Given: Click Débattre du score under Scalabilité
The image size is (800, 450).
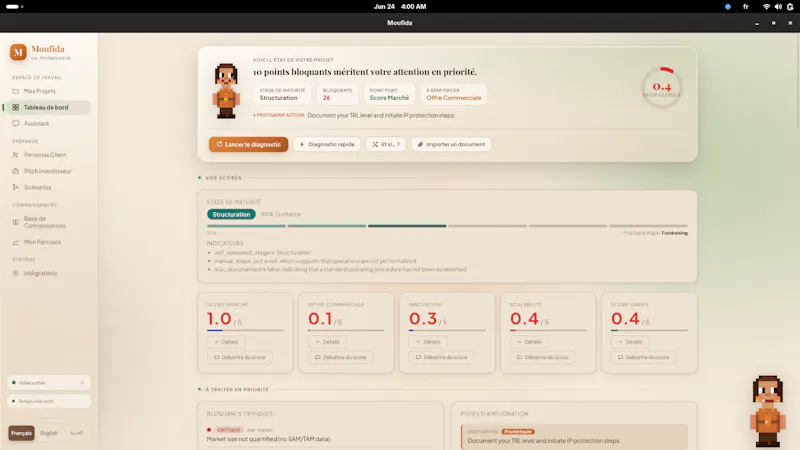Looking at the screenshot, I should click(x=542, y=357).
